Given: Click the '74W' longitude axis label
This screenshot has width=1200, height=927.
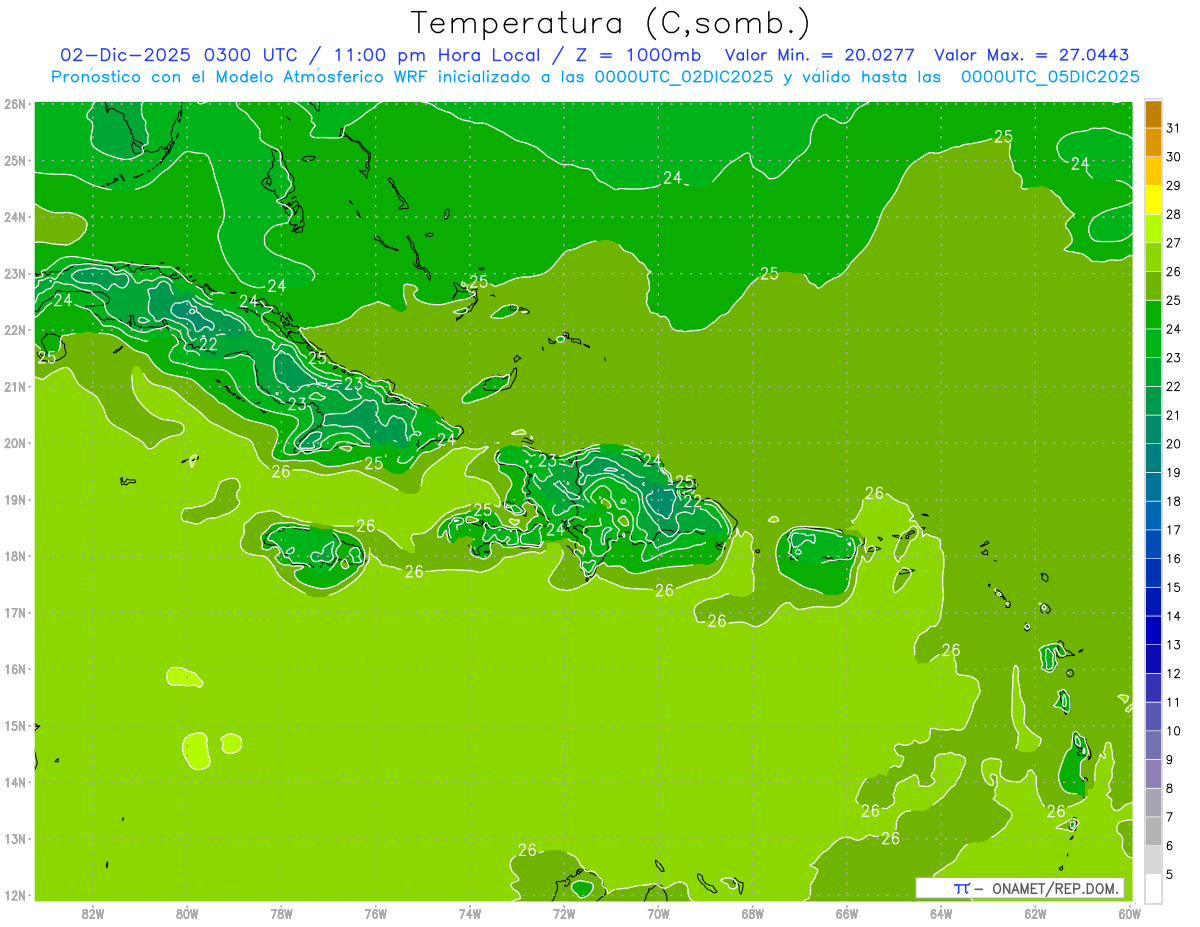Looking at the screenshot, I should pyautogui.click(x=470, y=914).
